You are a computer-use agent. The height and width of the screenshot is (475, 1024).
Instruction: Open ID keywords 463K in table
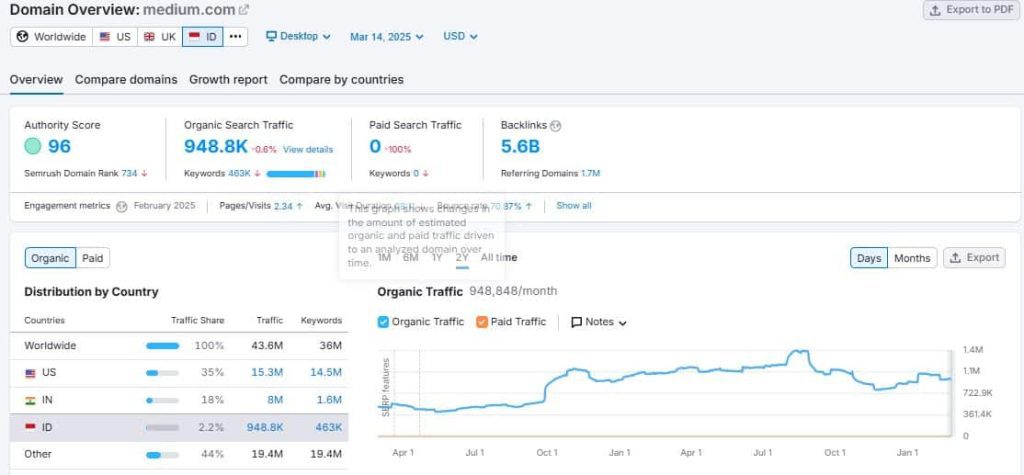pos(328,427)
